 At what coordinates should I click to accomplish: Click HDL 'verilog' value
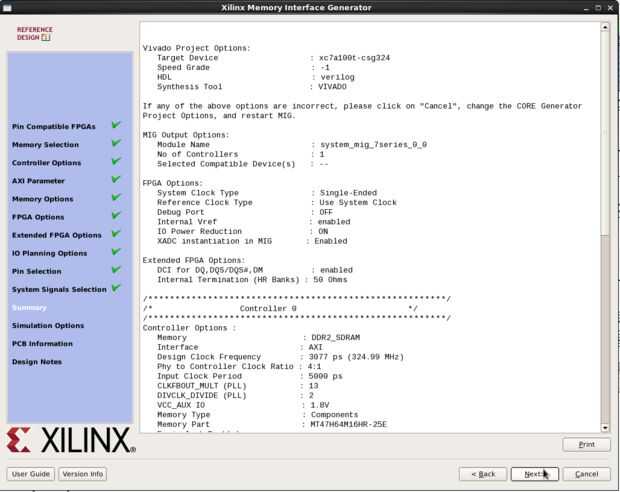click(337, 77)
